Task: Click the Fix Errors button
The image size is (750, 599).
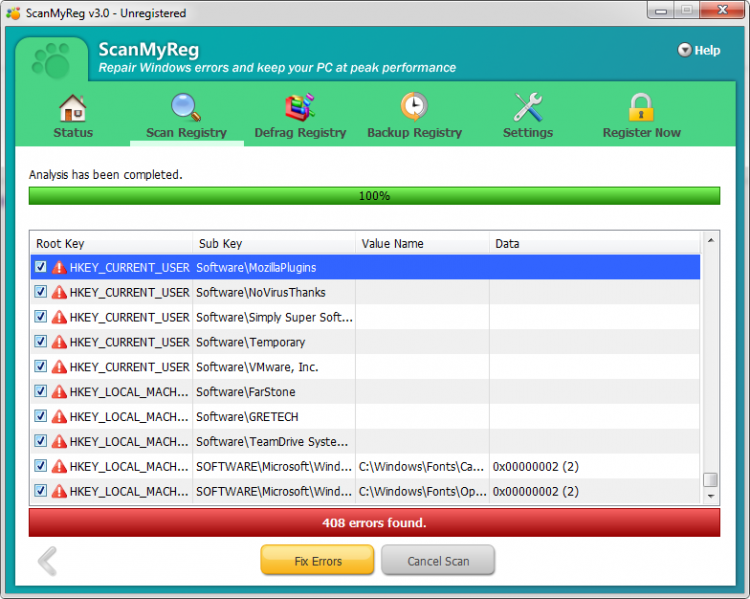Action: (317, 560)
